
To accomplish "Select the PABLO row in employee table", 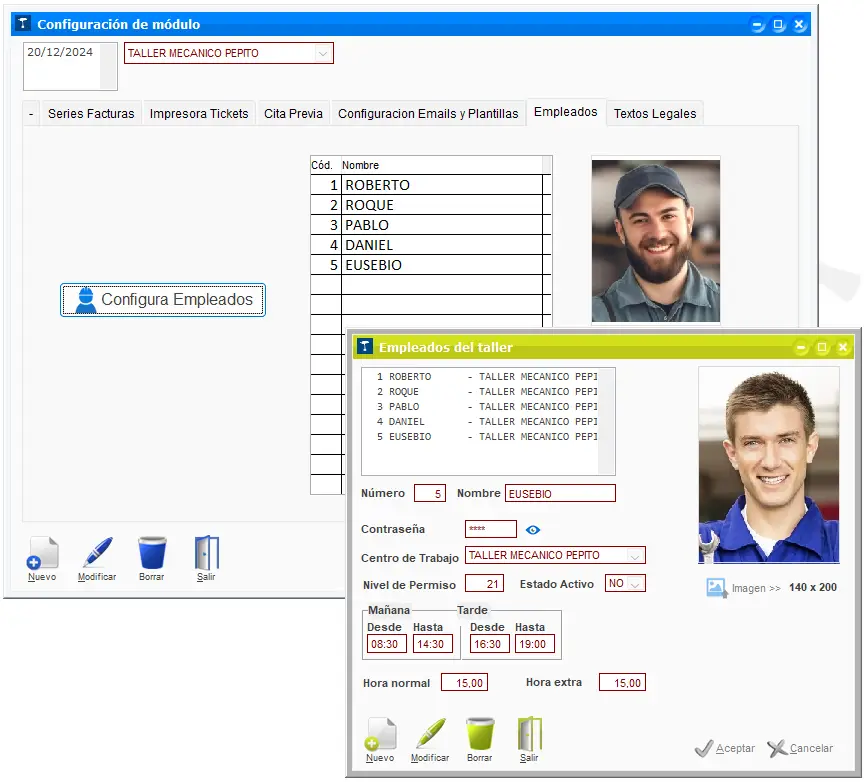I will (440, 225).
